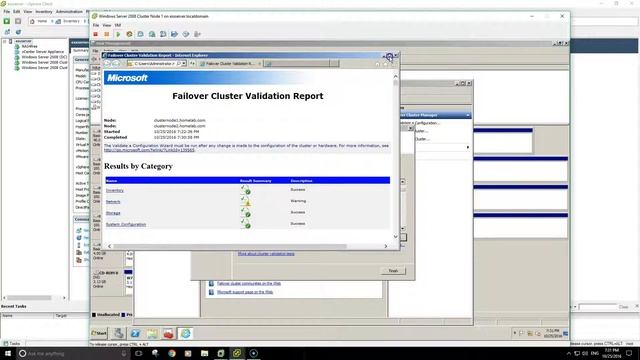Collapse the host node in inventory tree

pos(5,41)
